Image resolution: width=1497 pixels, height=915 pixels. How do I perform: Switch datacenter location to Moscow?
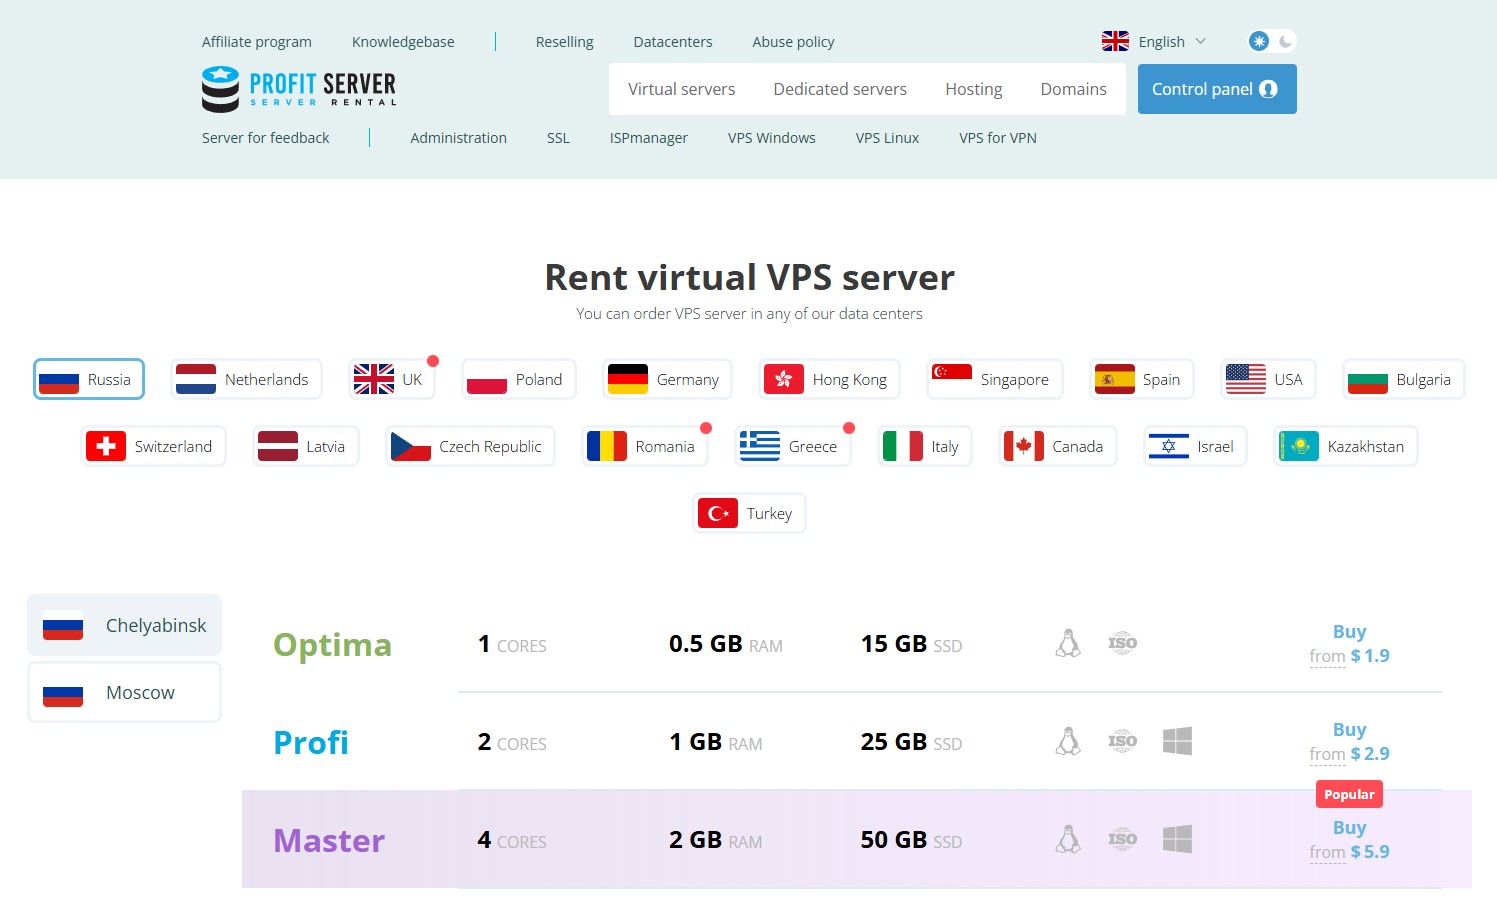click(x=124, y=691)
